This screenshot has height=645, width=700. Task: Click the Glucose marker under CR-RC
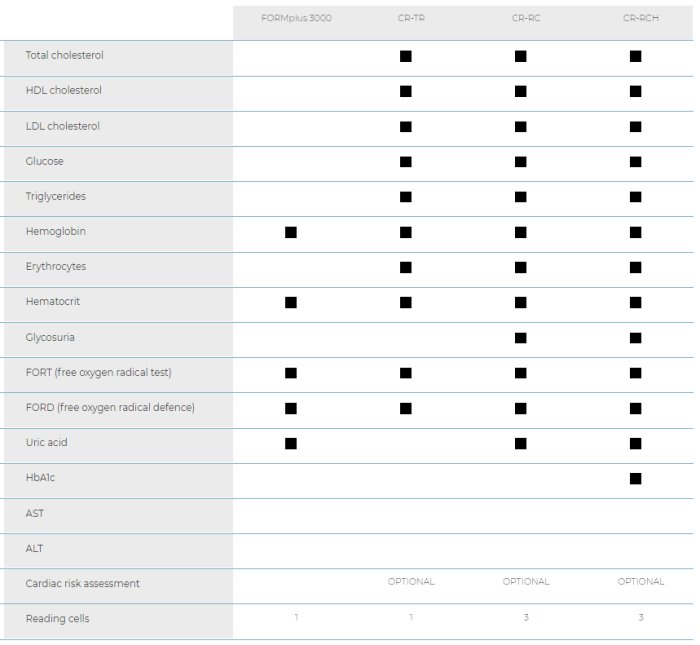pyautogui.click(x=520, y=162)
